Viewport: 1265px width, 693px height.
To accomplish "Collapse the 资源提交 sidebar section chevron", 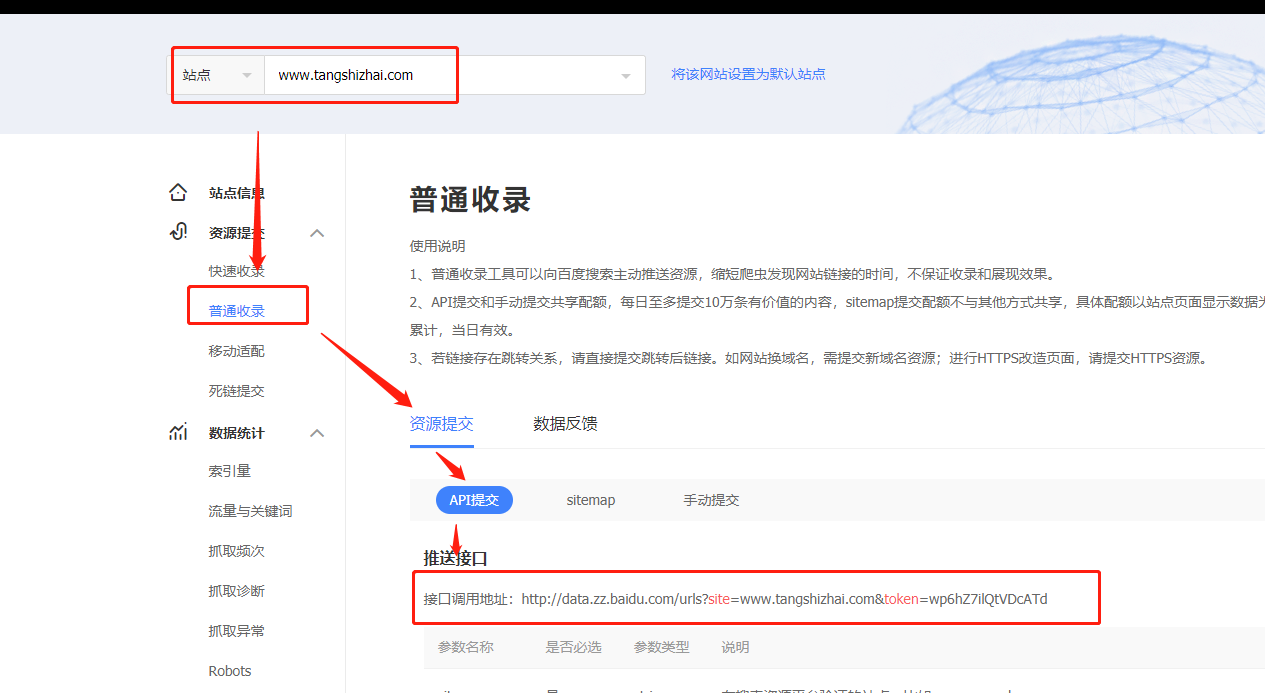I will 317,233.
